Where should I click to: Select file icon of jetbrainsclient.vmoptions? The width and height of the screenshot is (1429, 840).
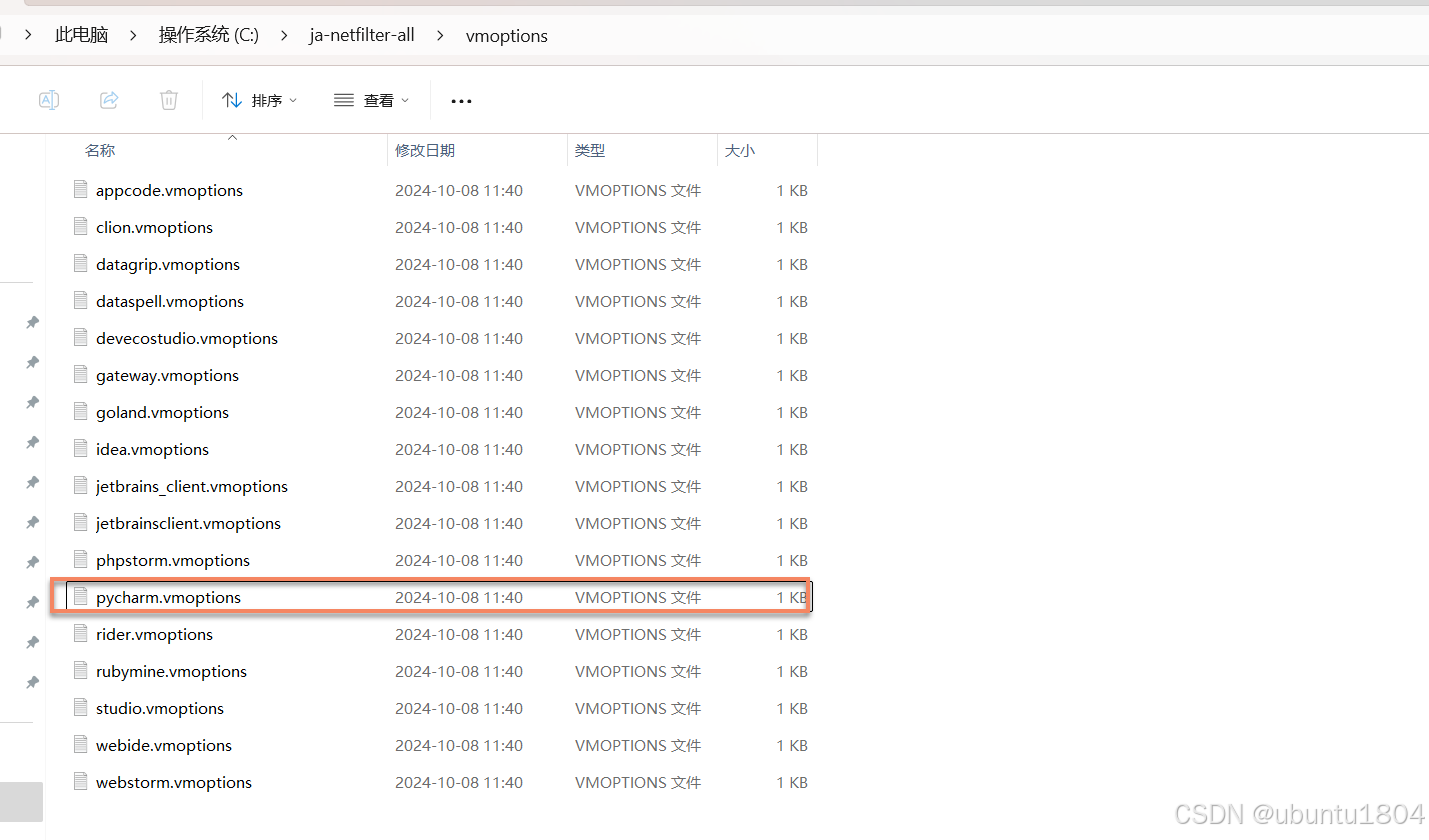coord(81,522)
